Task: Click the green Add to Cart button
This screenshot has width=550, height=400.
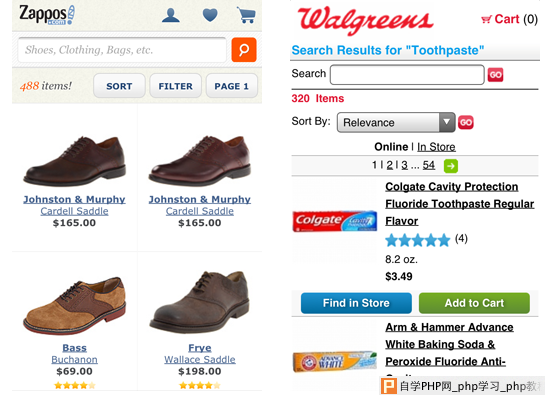Action: pos(474,303)
